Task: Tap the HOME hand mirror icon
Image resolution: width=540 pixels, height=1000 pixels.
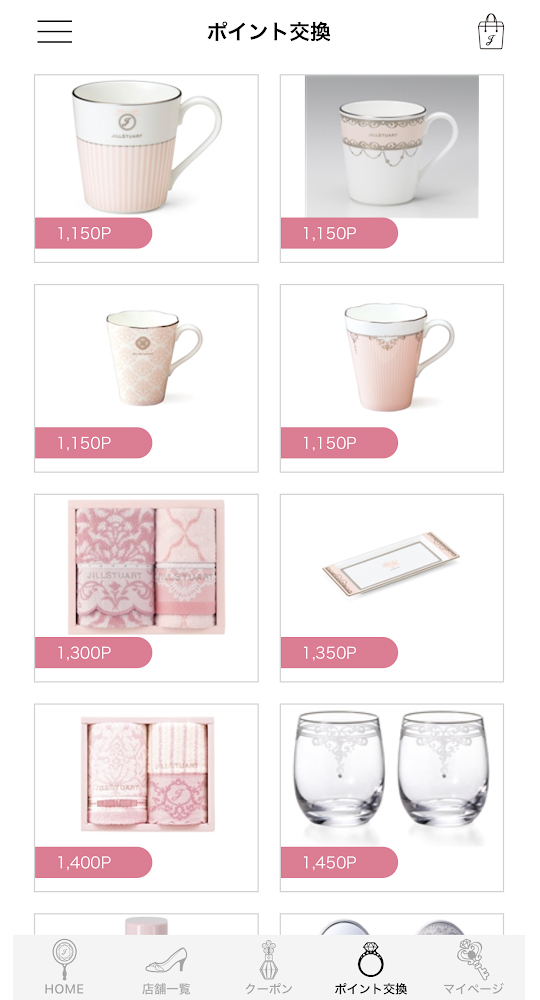Action: pos(64,960)
